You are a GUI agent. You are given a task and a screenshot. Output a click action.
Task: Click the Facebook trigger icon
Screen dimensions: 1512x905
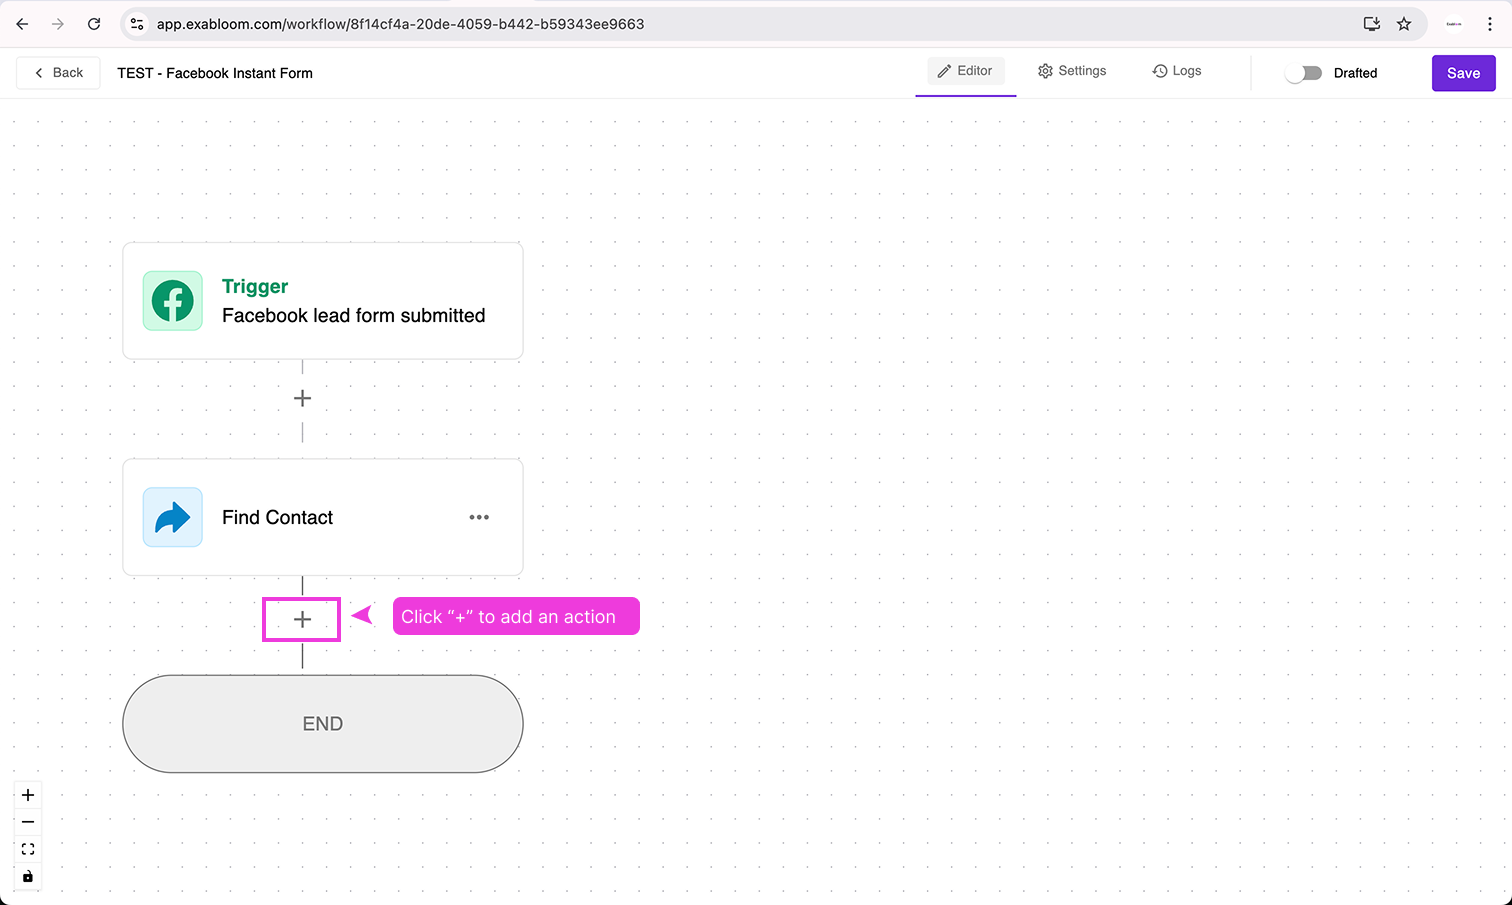172,301
